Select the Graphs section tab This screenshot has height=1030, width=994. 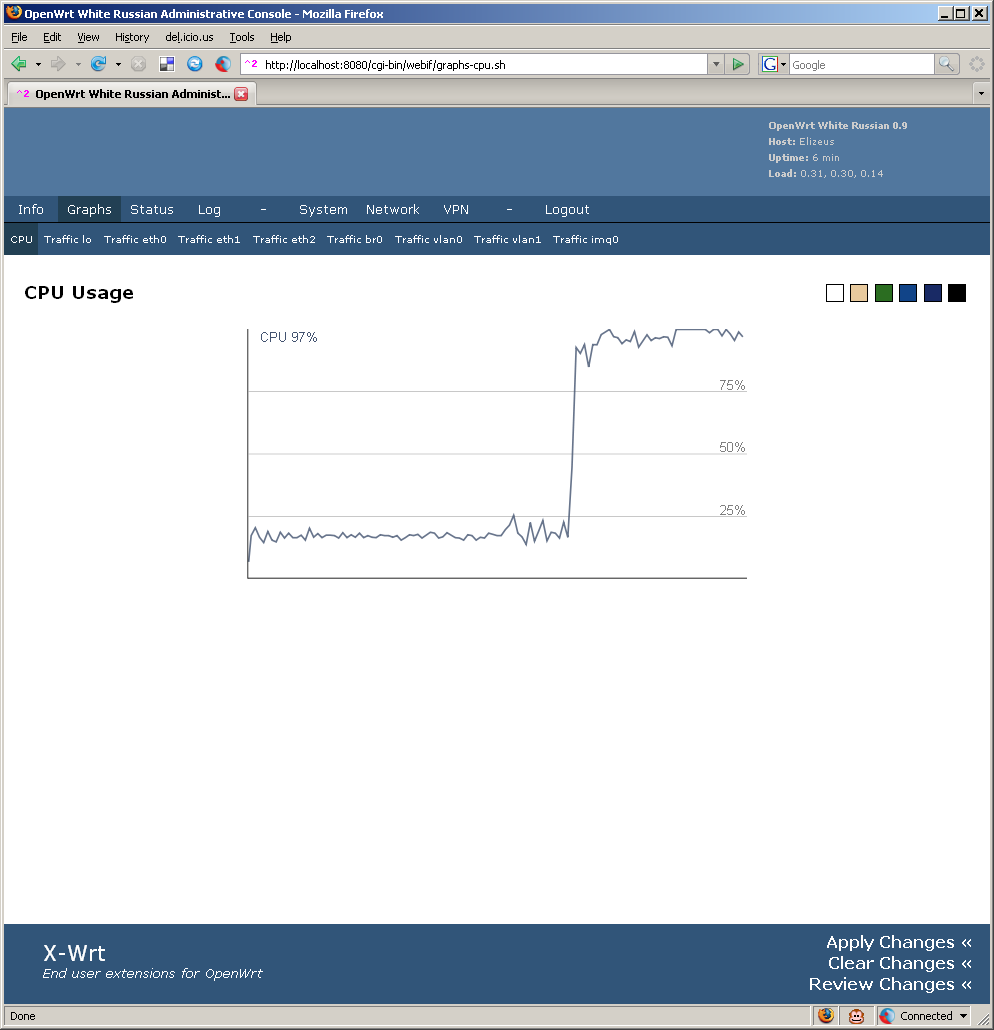pyautogui.click(x=89, y=210)
